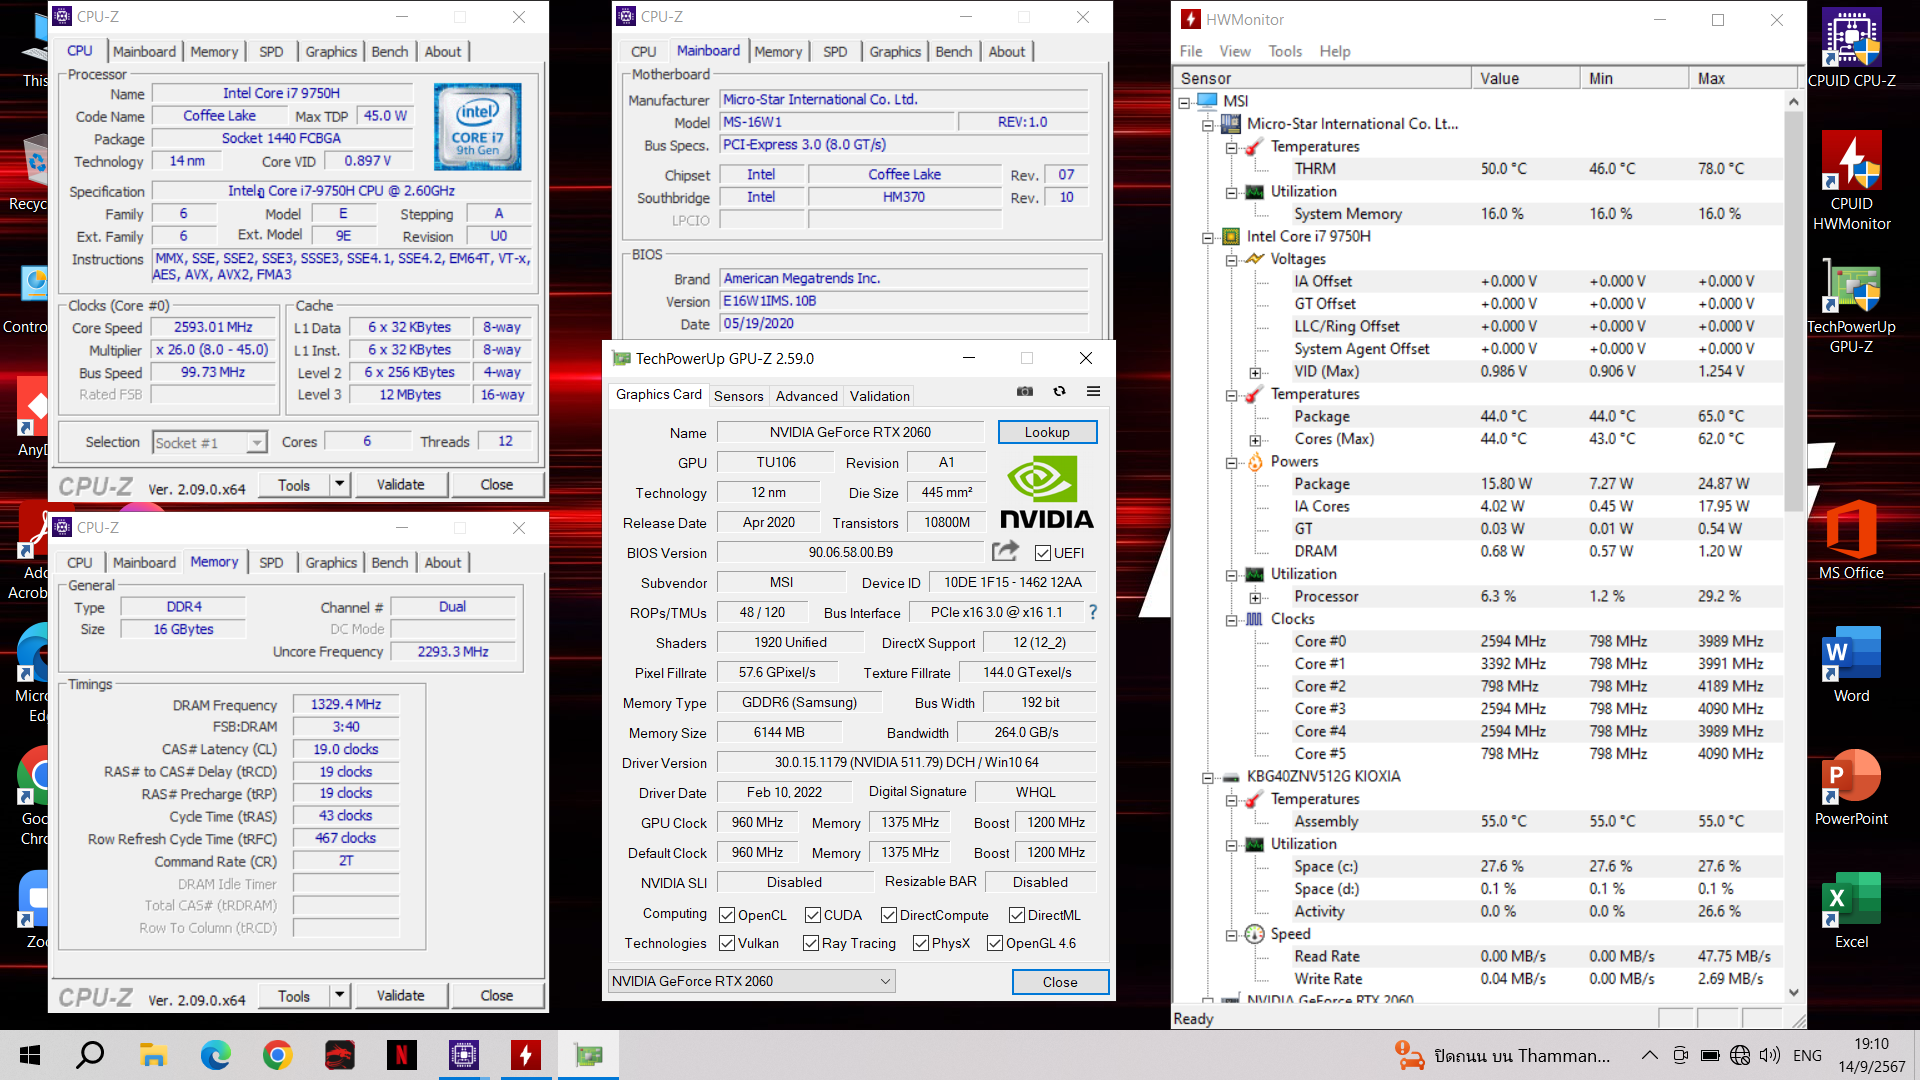Open Tools dropdown arrow in Memory CPU-Z window
This screenshot has height=1080, width=1920.
click(339, 996)
